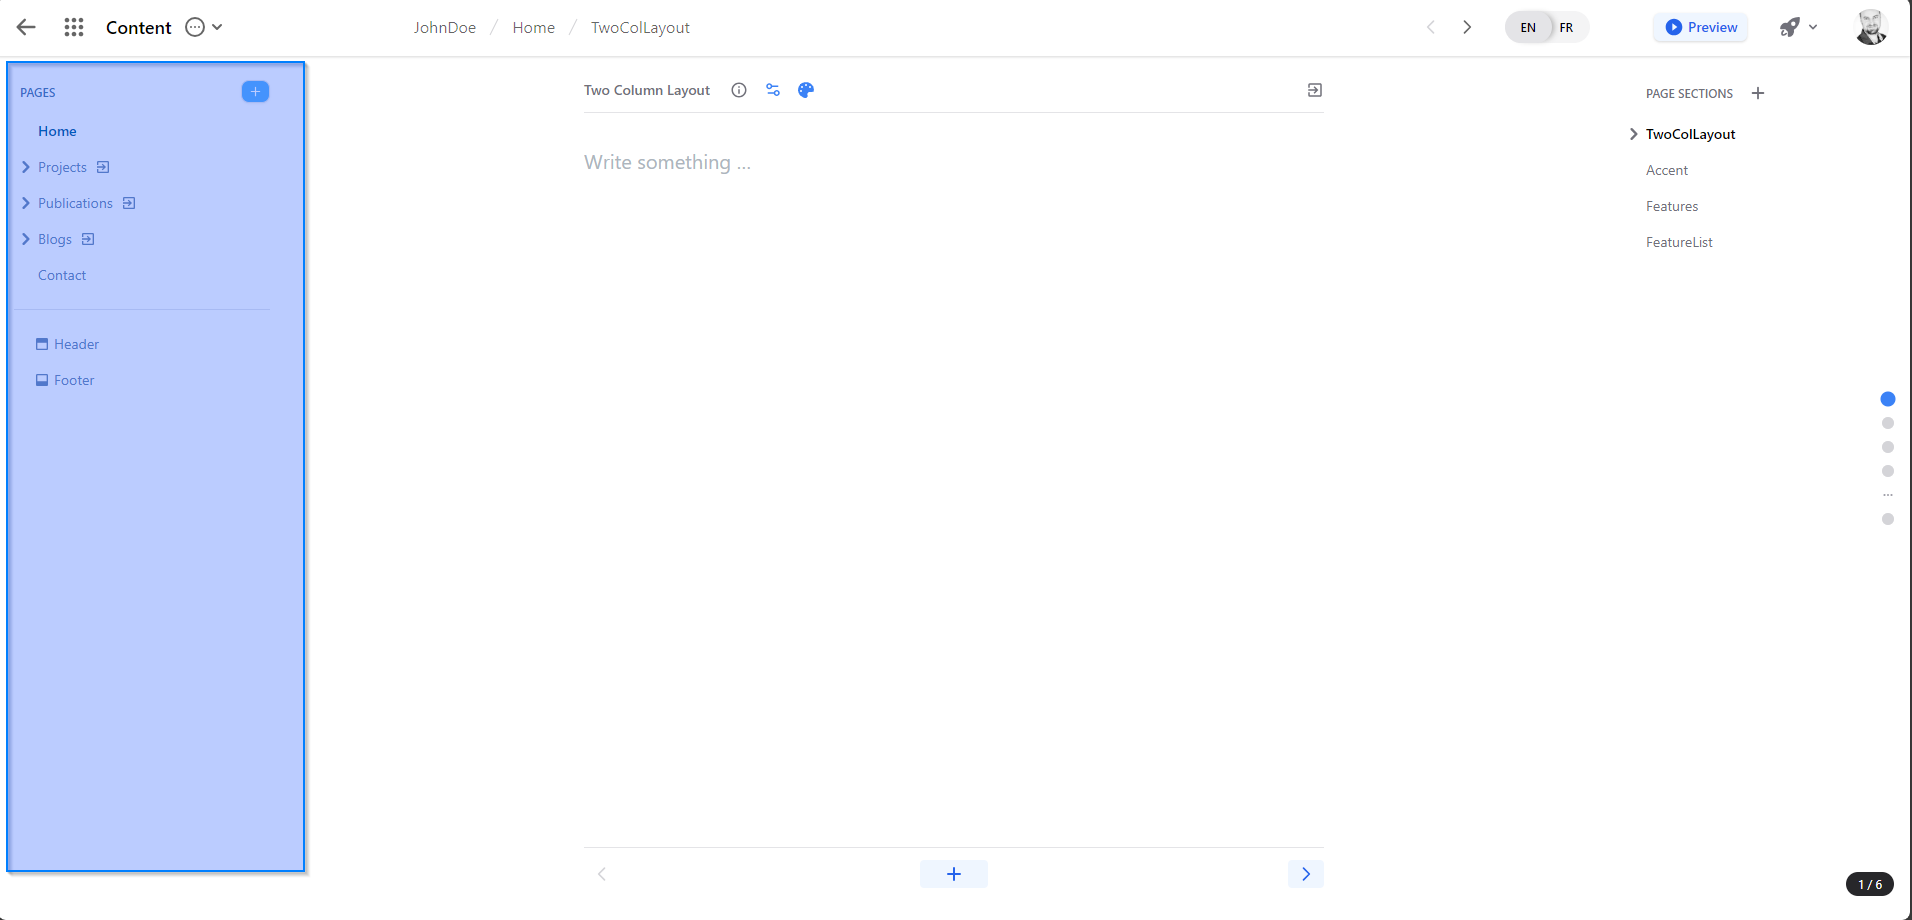Expand the Publications page tree
Viewport: 1912px width, 920px height.
coord(26,203)
